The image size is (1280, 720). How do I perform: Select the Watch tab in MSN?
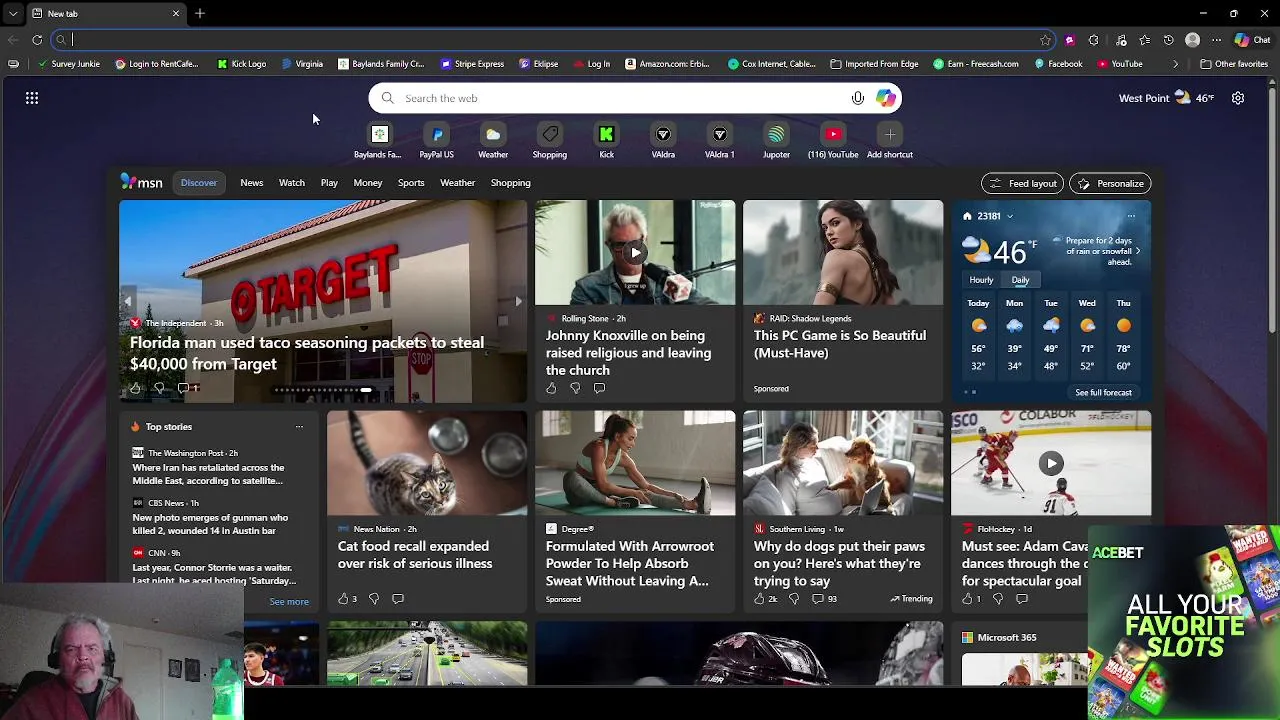pyautogui.click(x=291, y=183)
